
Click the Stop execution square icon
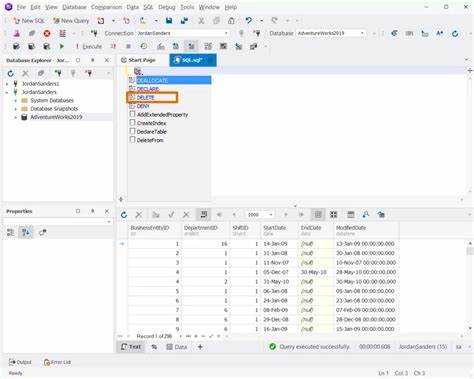(128, 46)
